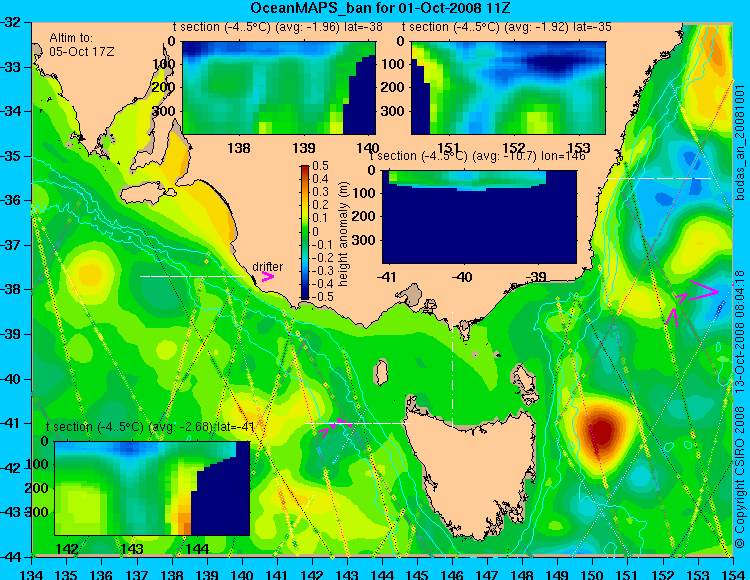The height and width of the screenshot is (580, 750).
Task: Click the vertical white dash-dot line at longitude 146
Action: pos(452,370)
